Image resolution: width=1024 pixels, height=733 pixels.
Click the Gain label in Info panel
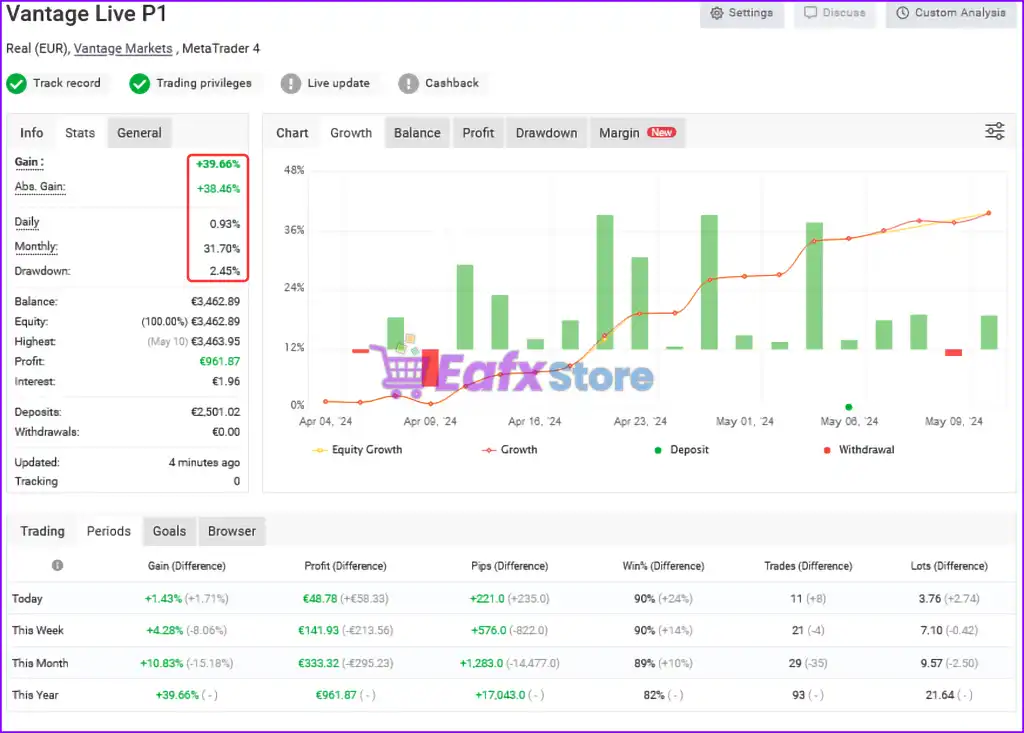[29, 162]
